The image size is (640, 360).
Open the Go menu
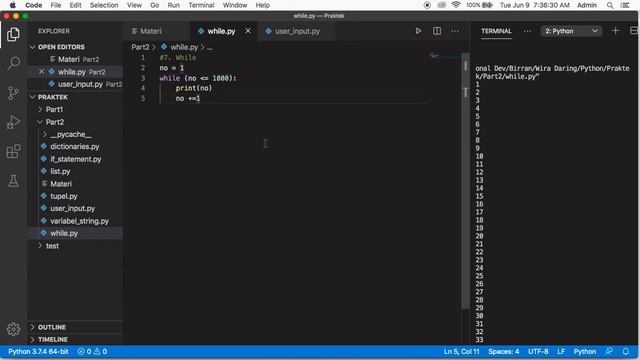pos(154,5)
